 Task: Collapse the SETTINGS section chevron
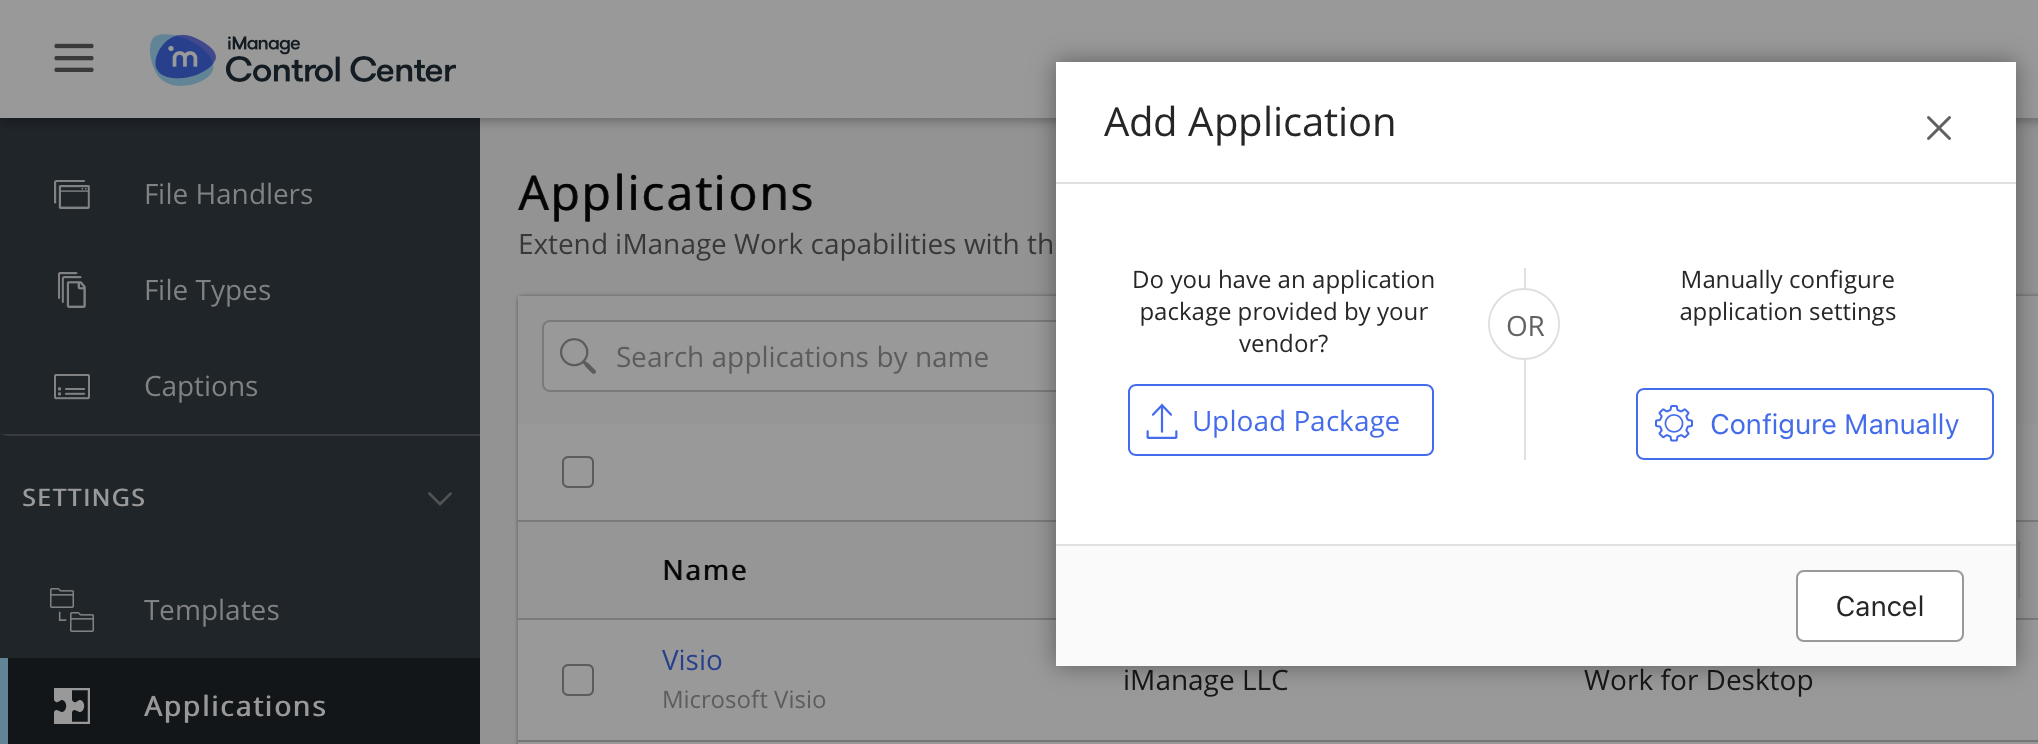point(440,498)
